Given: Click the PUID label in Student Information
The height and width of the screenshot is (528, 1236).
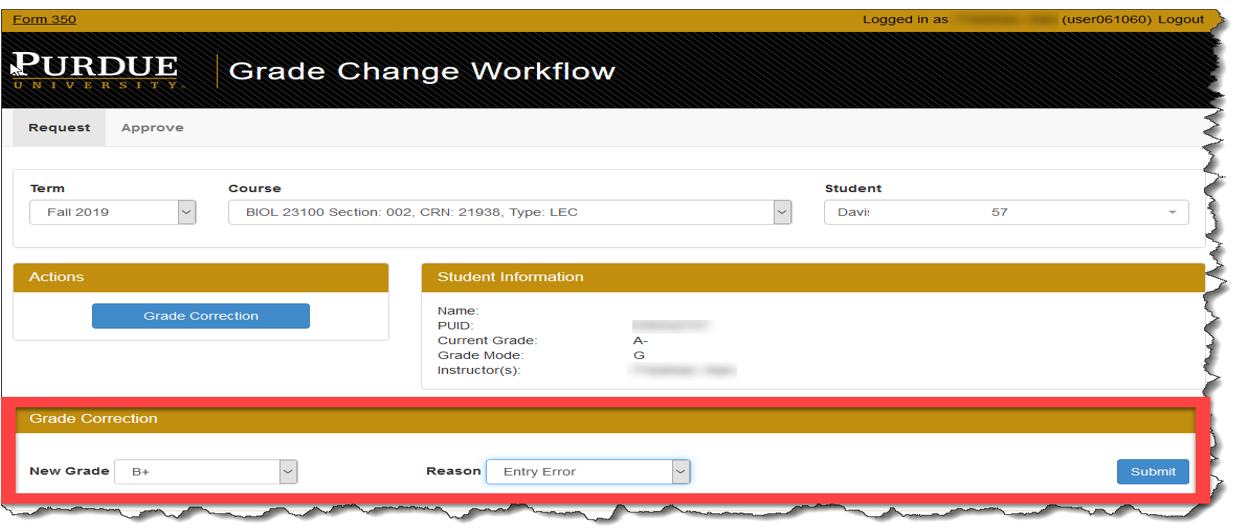Looking at the screenshot, I should click(455, 325).
